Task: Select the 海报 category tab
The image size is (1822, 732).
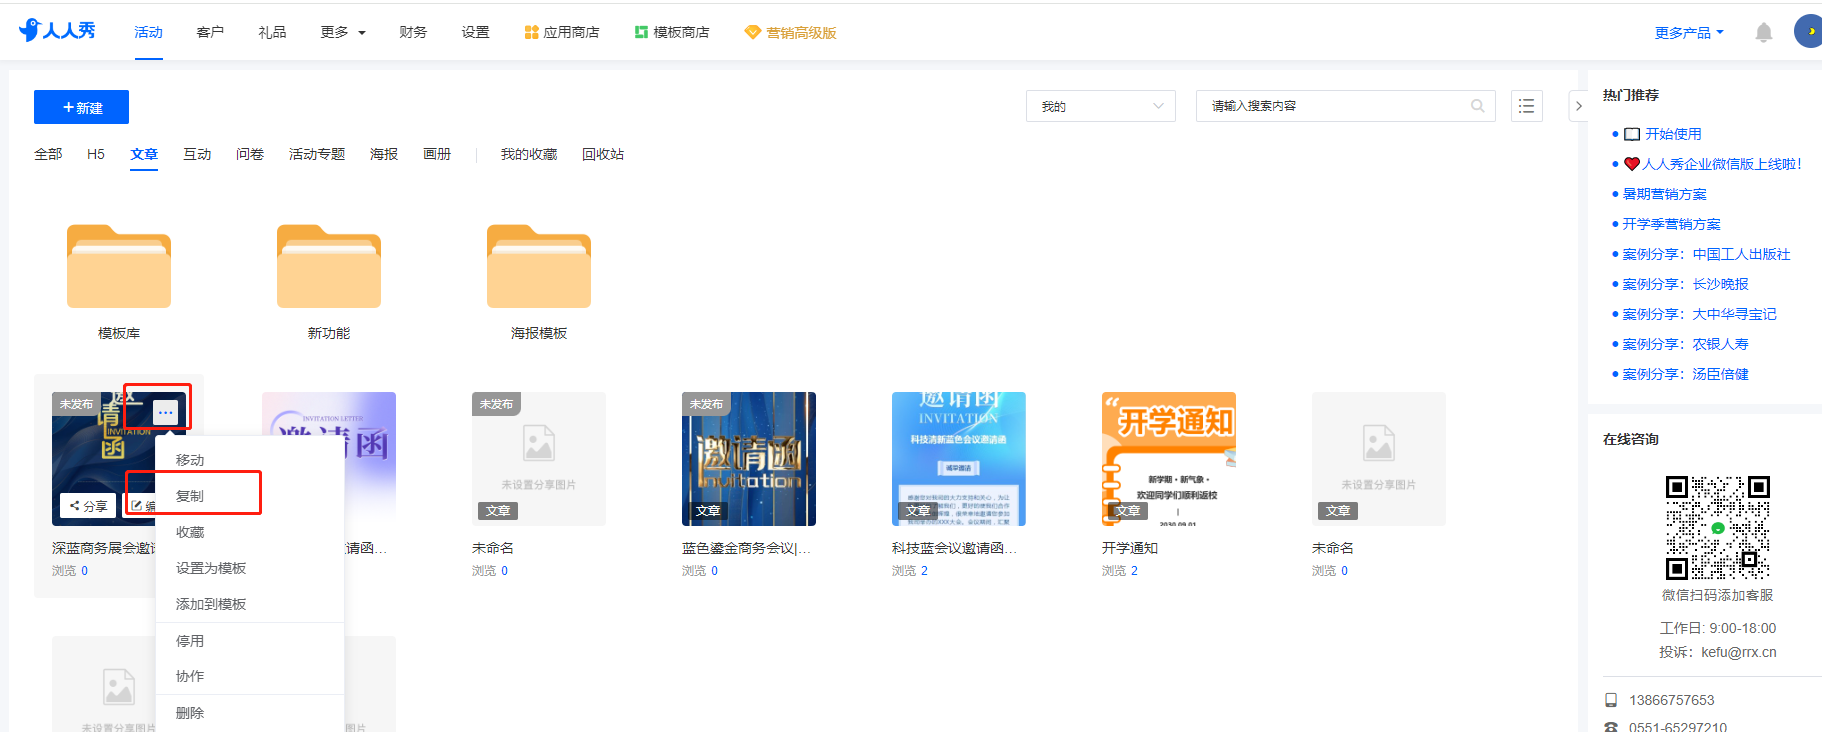Action: pos(384,154)
